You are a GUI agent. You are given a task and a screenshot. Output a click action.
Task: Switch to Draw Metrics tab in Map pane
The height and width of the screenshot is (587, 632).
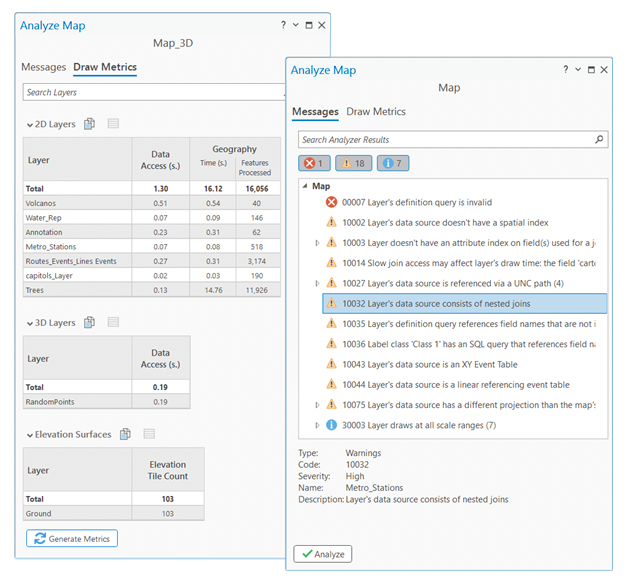pyautogui.click(x=376, y=112)
